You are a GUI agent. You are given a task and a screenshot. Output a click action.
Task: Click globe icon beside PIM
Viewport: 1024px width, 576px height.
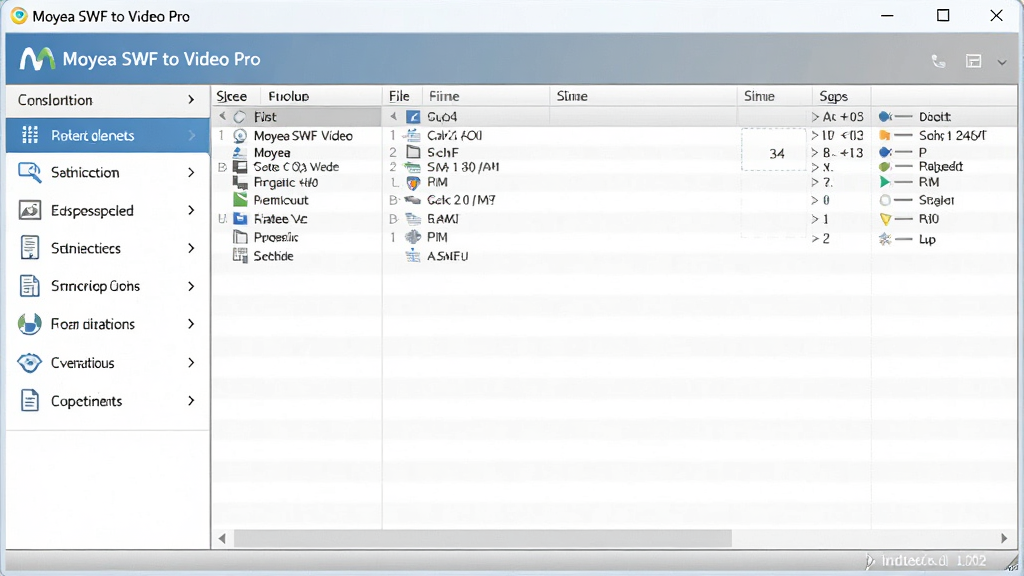tap(413, 237)
